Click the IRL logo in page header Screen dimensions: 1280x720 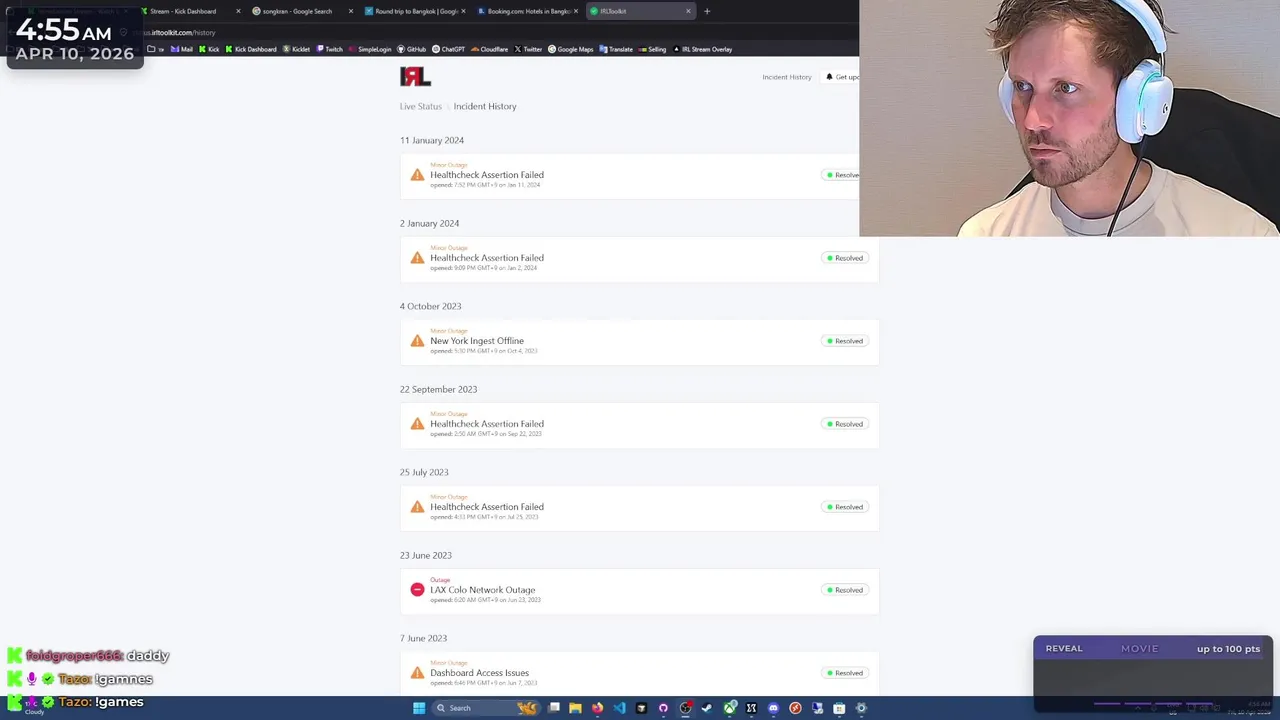point(415,77)
